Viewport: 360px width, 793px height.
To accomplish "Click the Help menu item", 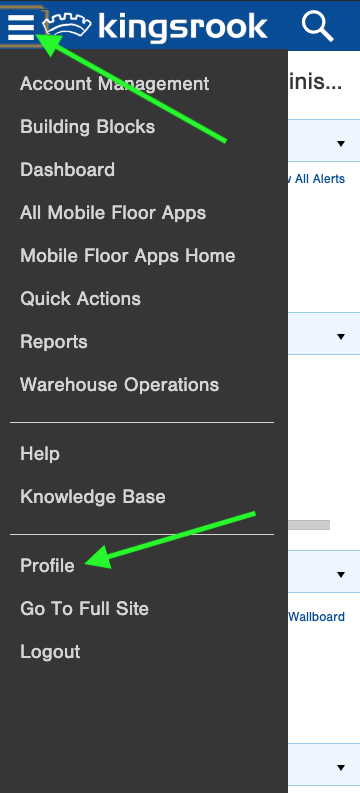I will tap(40, 454).
